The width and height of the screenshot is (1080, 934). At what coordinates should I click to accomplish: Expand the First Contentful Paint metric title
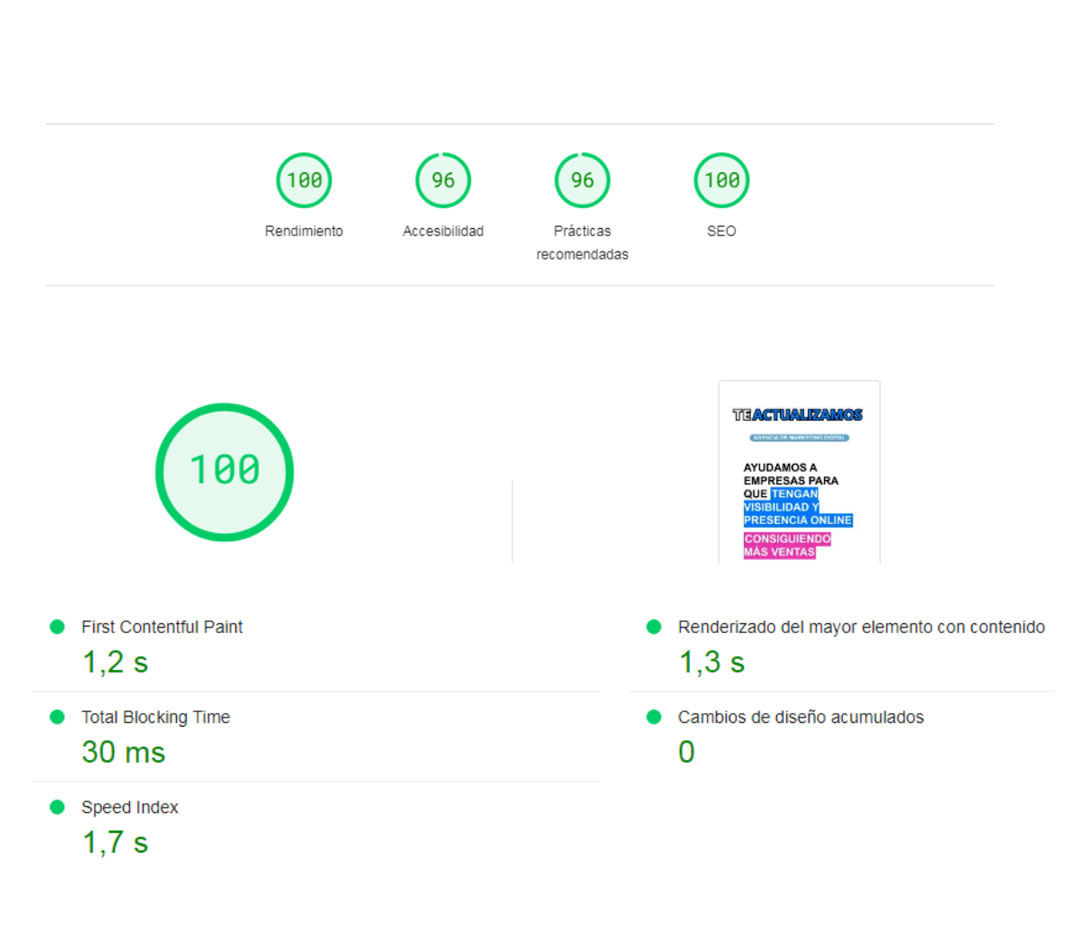point(162,627)
